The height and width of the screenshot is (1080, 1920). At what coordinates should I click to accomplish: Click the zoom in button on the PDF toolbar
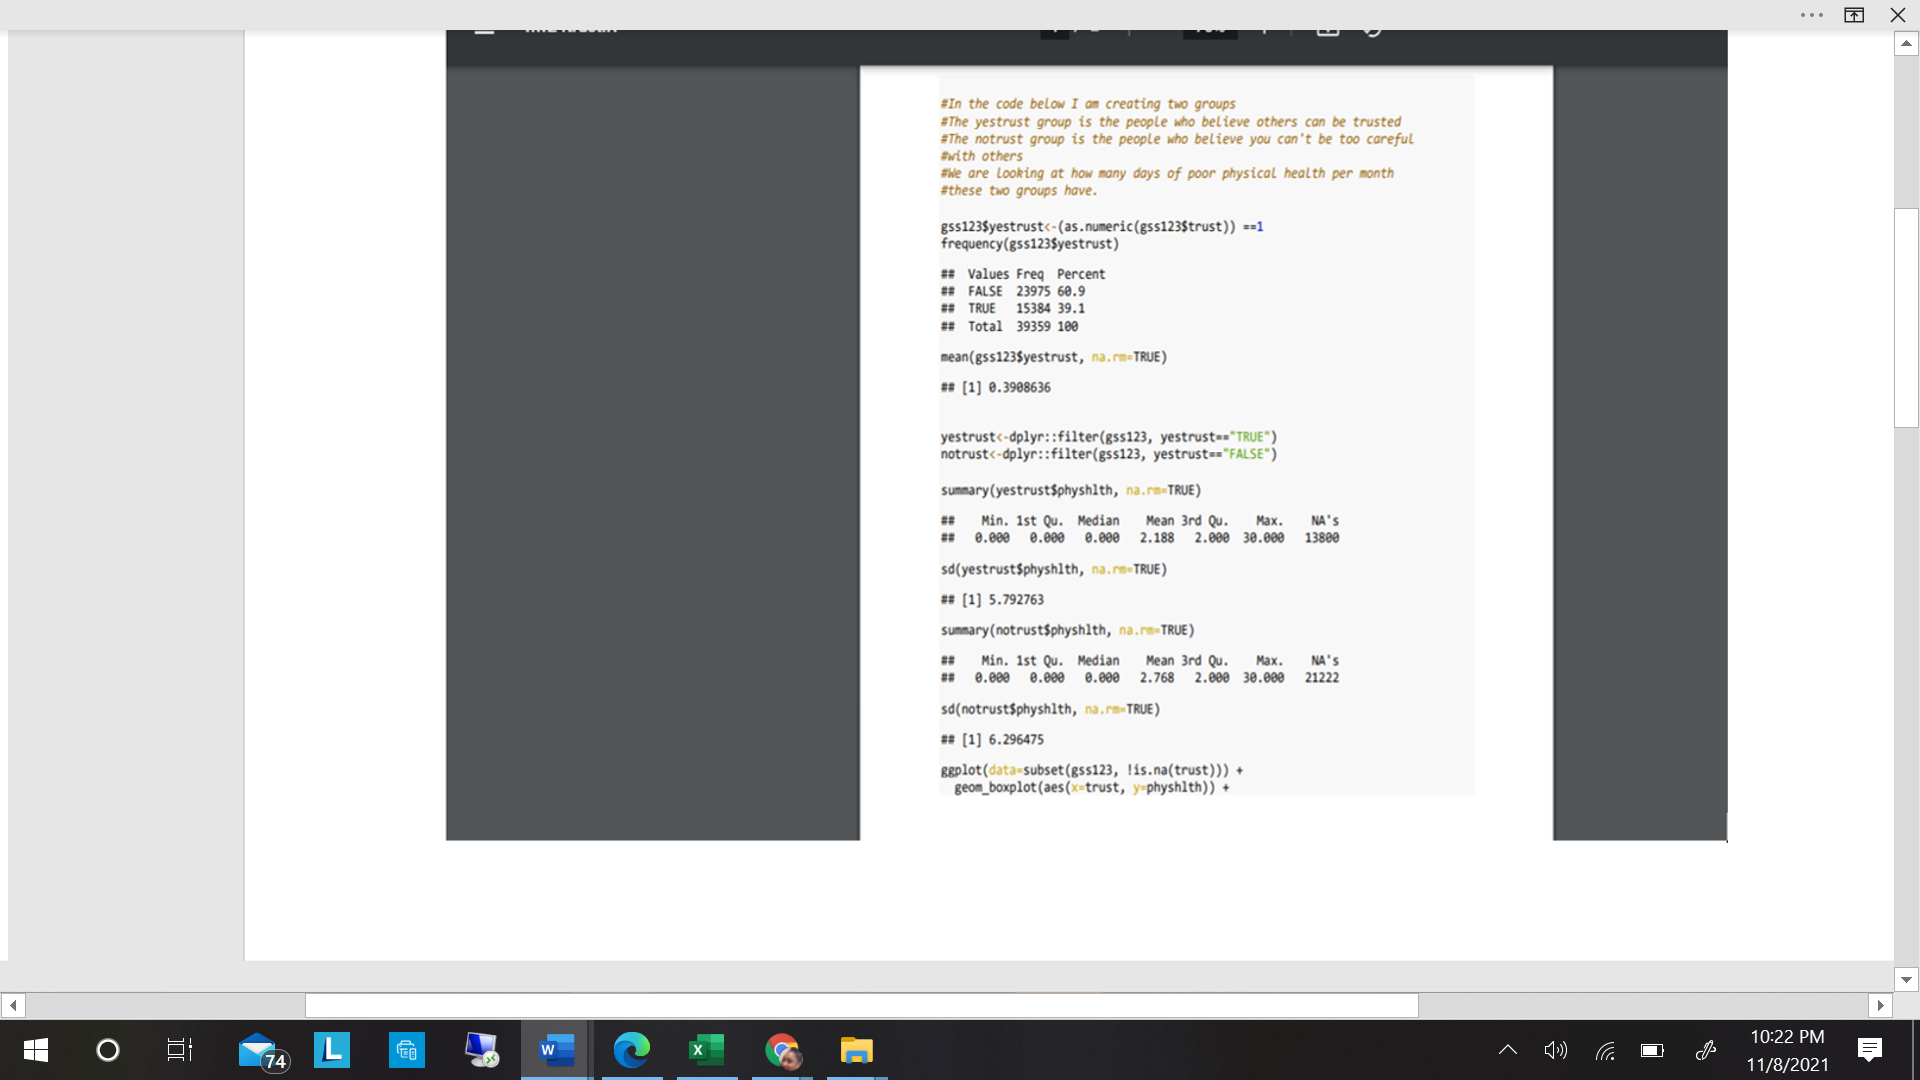point(1263,28)
